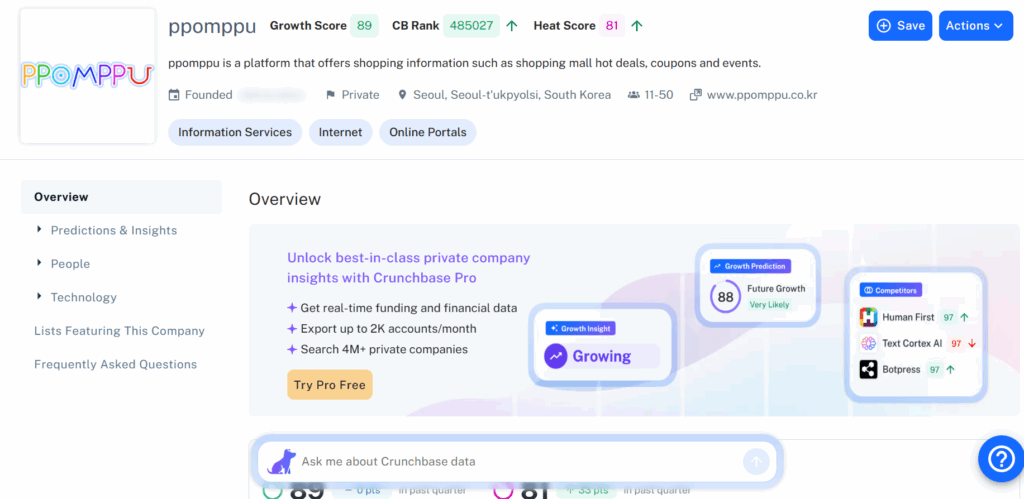Click the external link icon beside website
This screenshot has height=499, width=1024.
pyautogui.click(x=696, y=95)
